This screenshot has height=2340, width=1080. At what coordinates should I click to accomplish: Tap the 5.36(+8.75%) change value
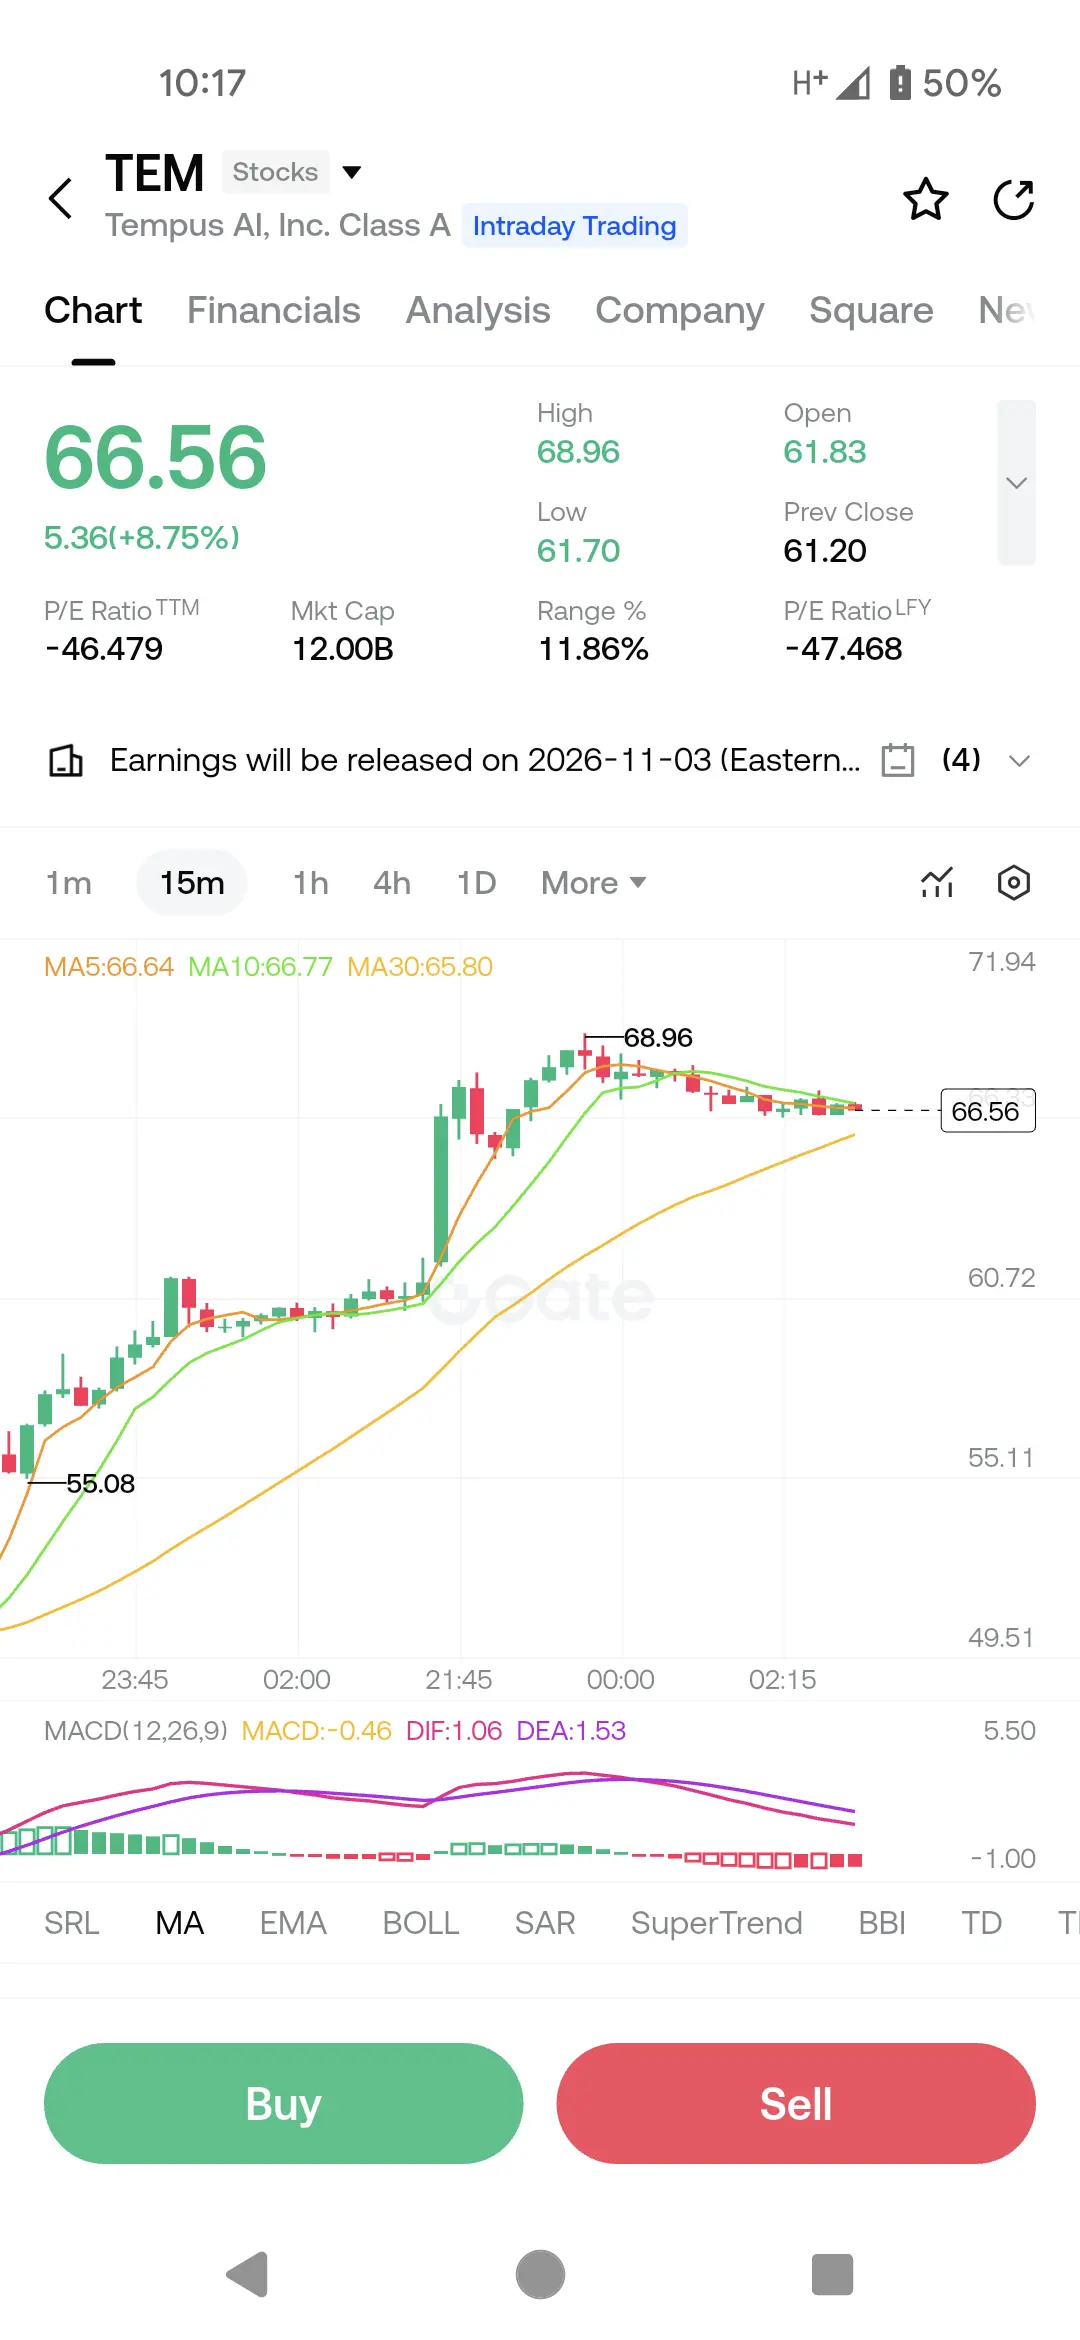(x=142, y=538)
